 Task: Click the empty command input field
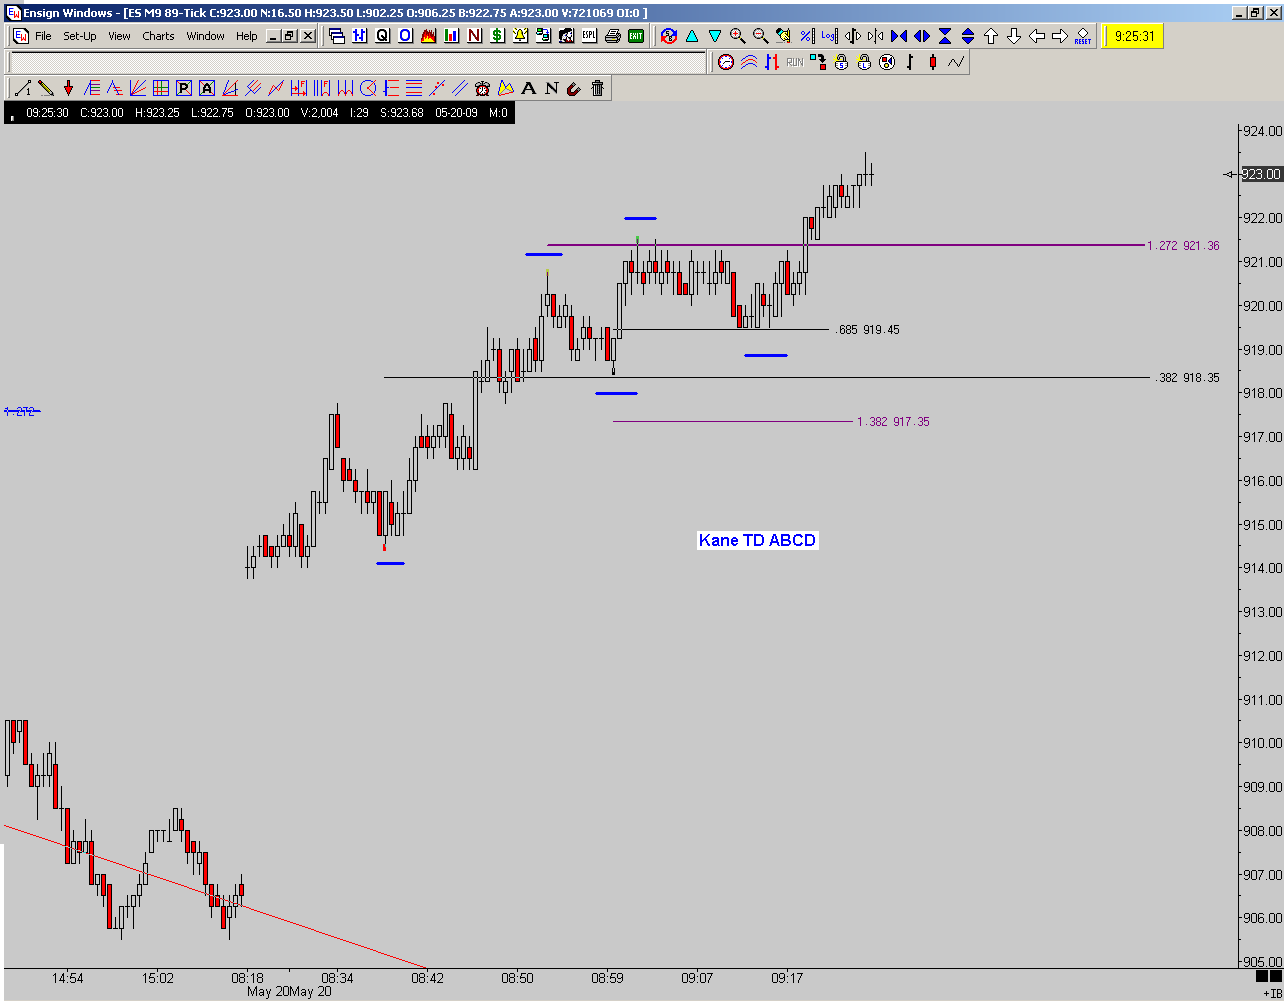tap(358, 62)
